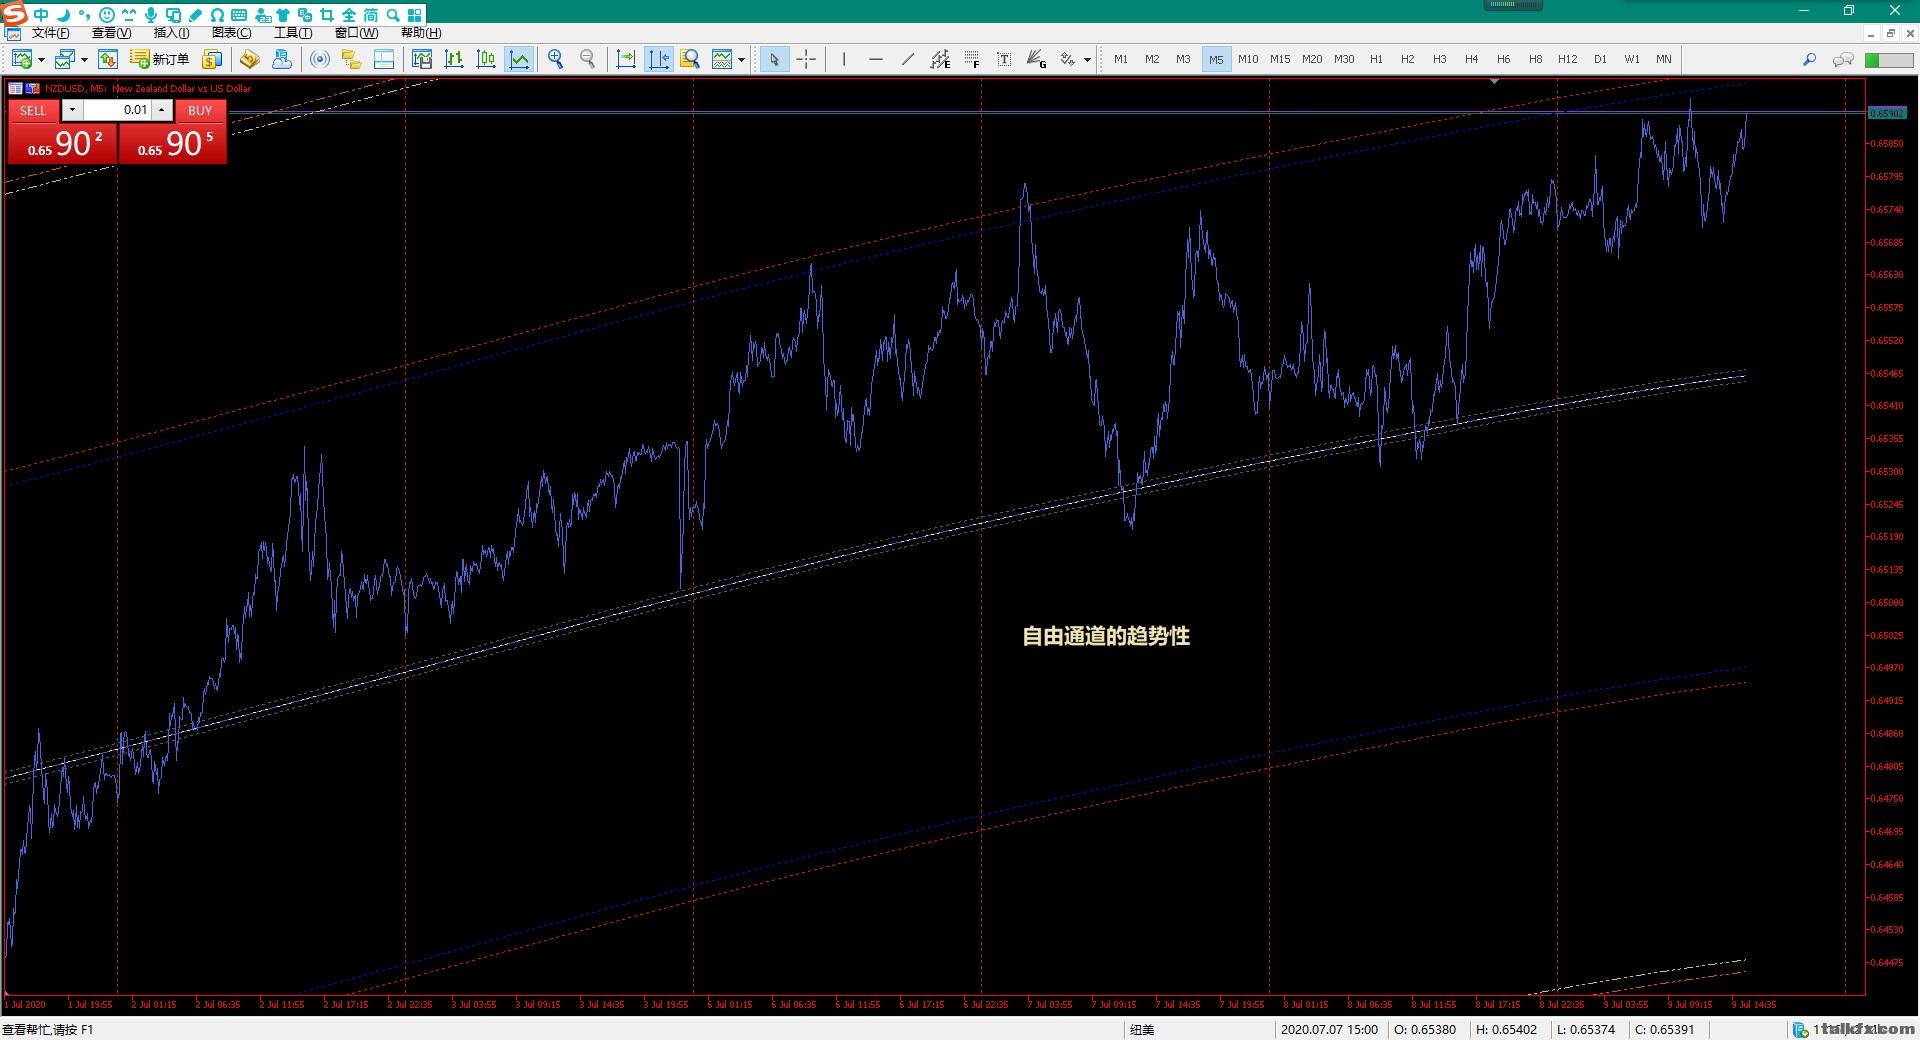This screenshot has width=1920, height=1040.
Task: Click the red SELL button
Action: click(33, 110)
